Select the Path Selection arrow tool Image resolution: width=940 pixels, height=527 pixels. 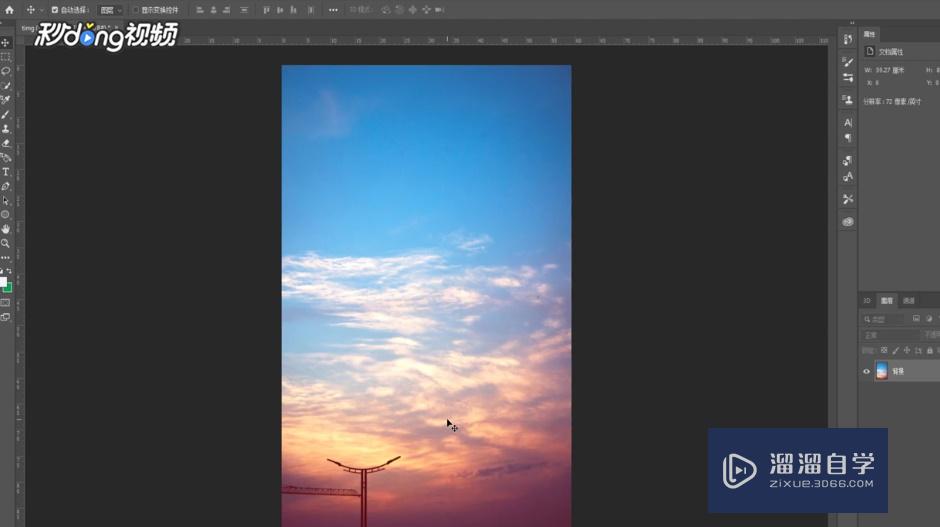click(5, 201)
